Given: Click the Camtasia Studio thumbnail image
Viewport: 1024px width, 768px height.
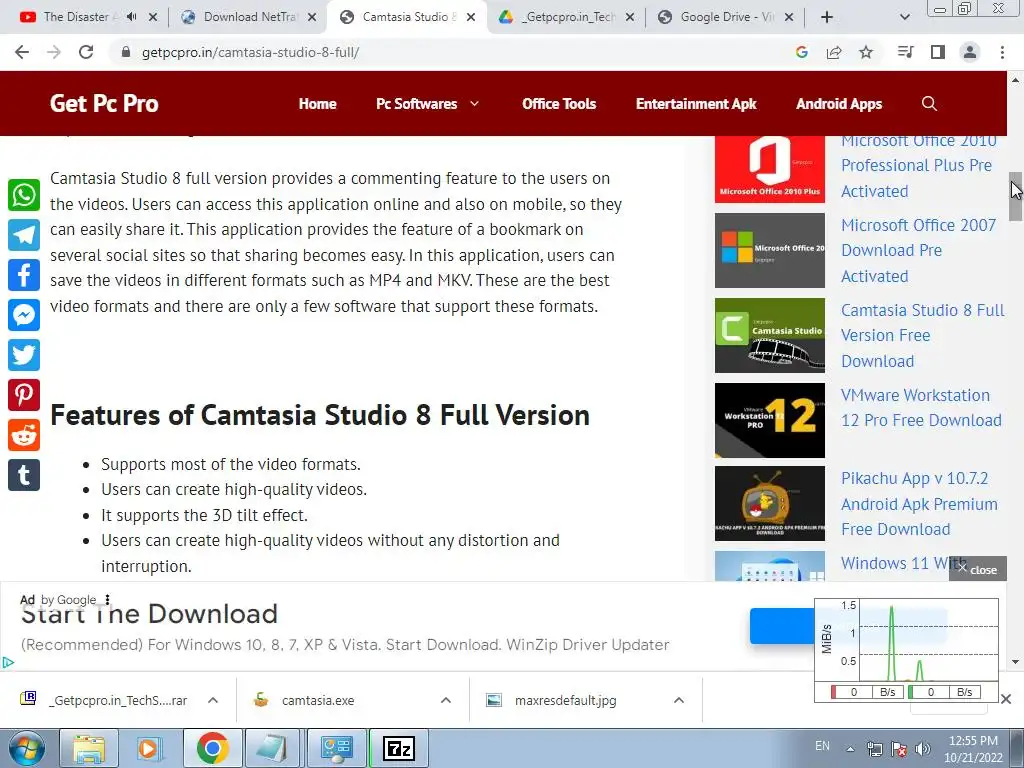Looking at the screenshot, I should coord(770,335).
